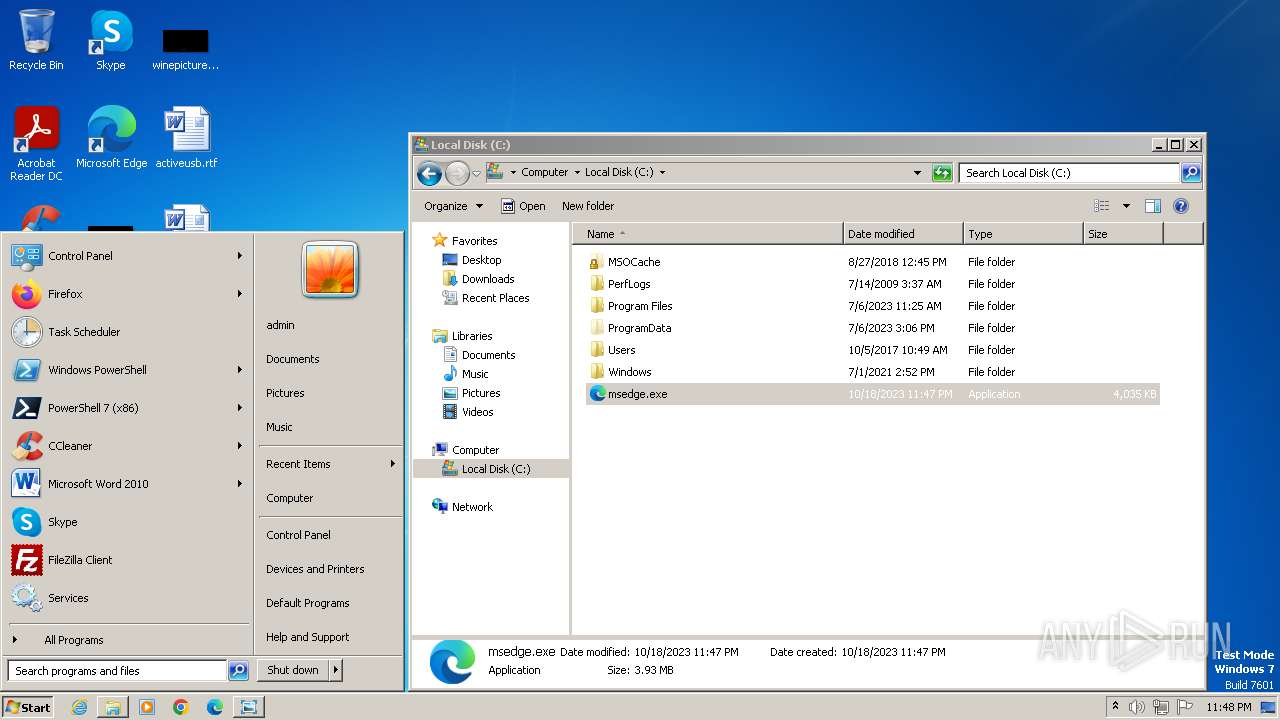Open Documents in Start menu
The height and width of the screenshot is (720, 1280).
pos(293,359)
